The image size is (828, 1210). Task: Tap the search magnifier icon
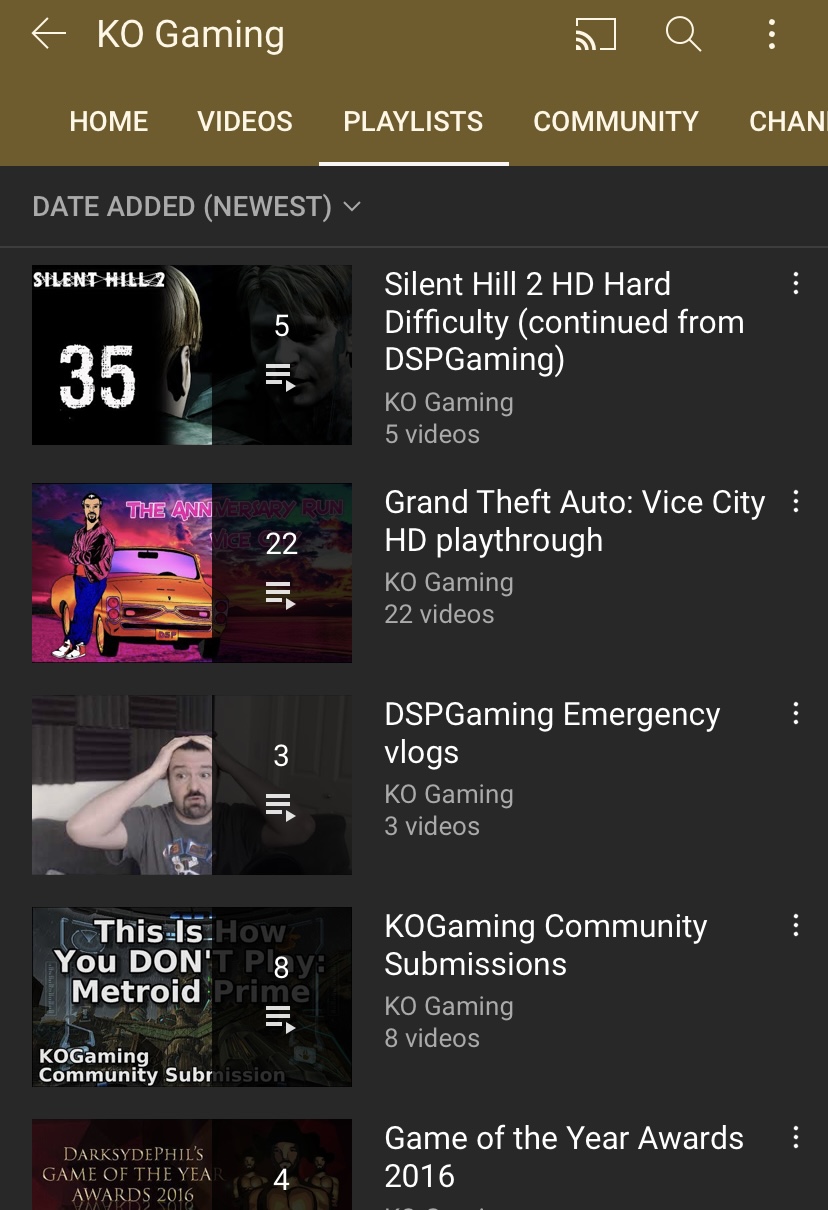(x=683, y=35)
